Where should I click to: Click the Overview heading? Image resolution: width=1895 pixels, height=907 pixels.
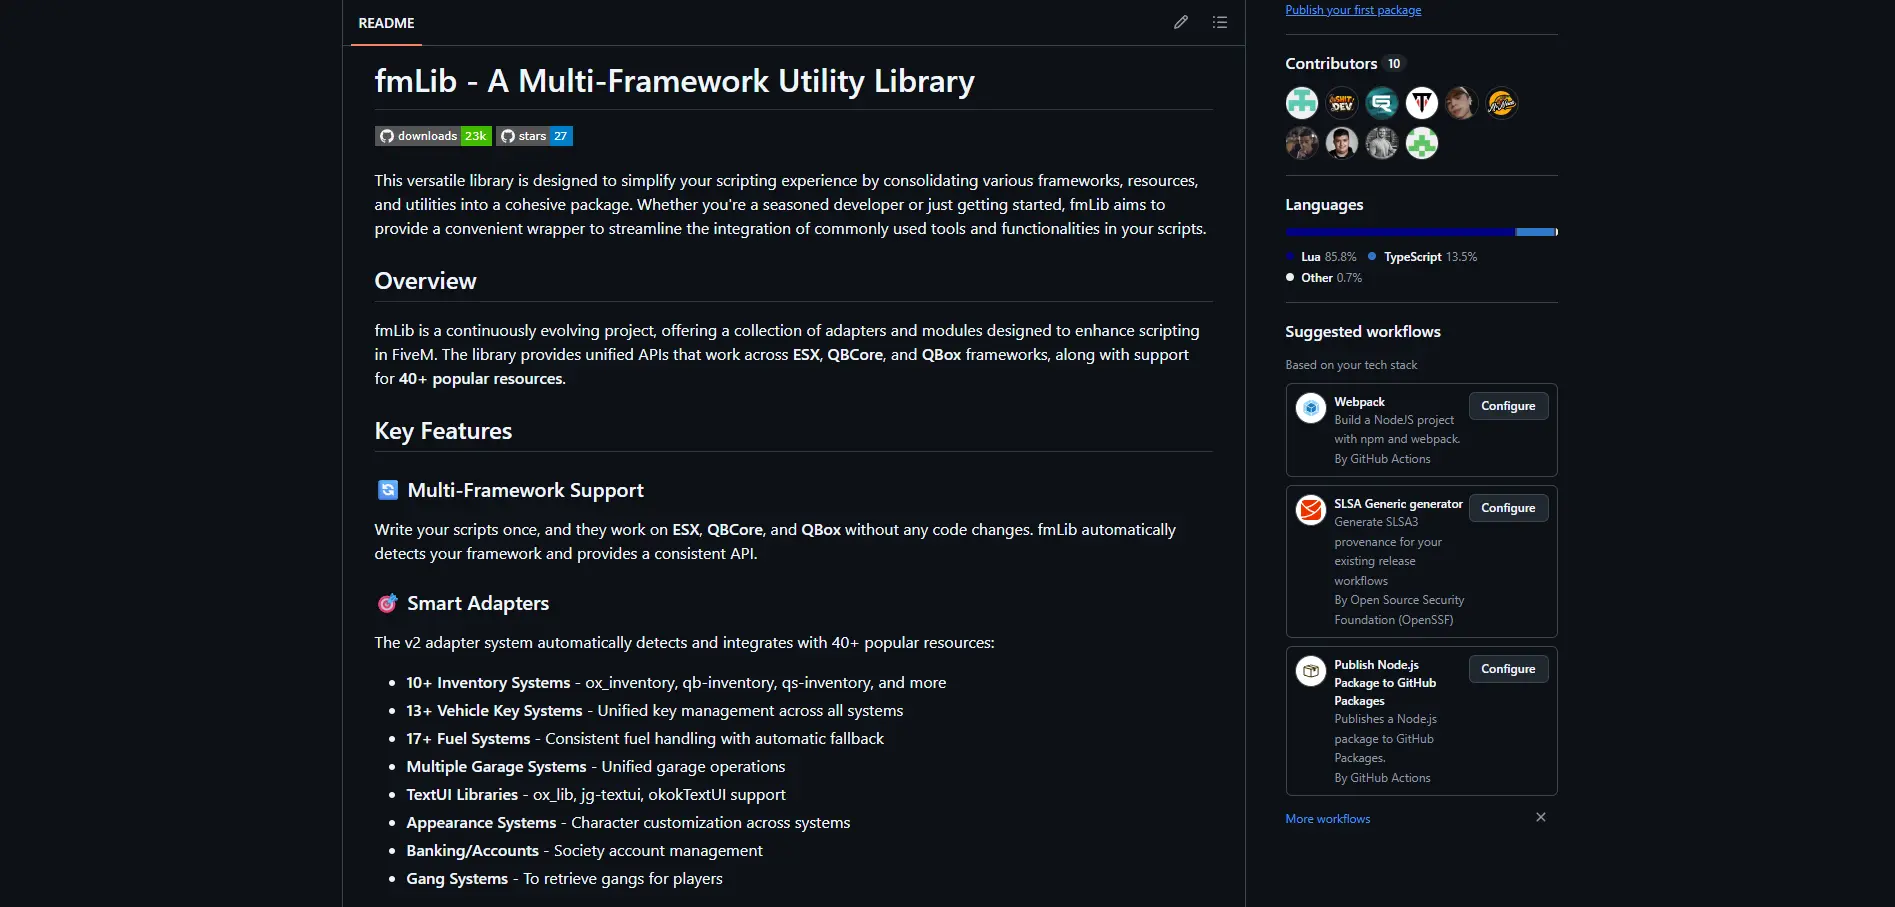(x=426, y=281)
